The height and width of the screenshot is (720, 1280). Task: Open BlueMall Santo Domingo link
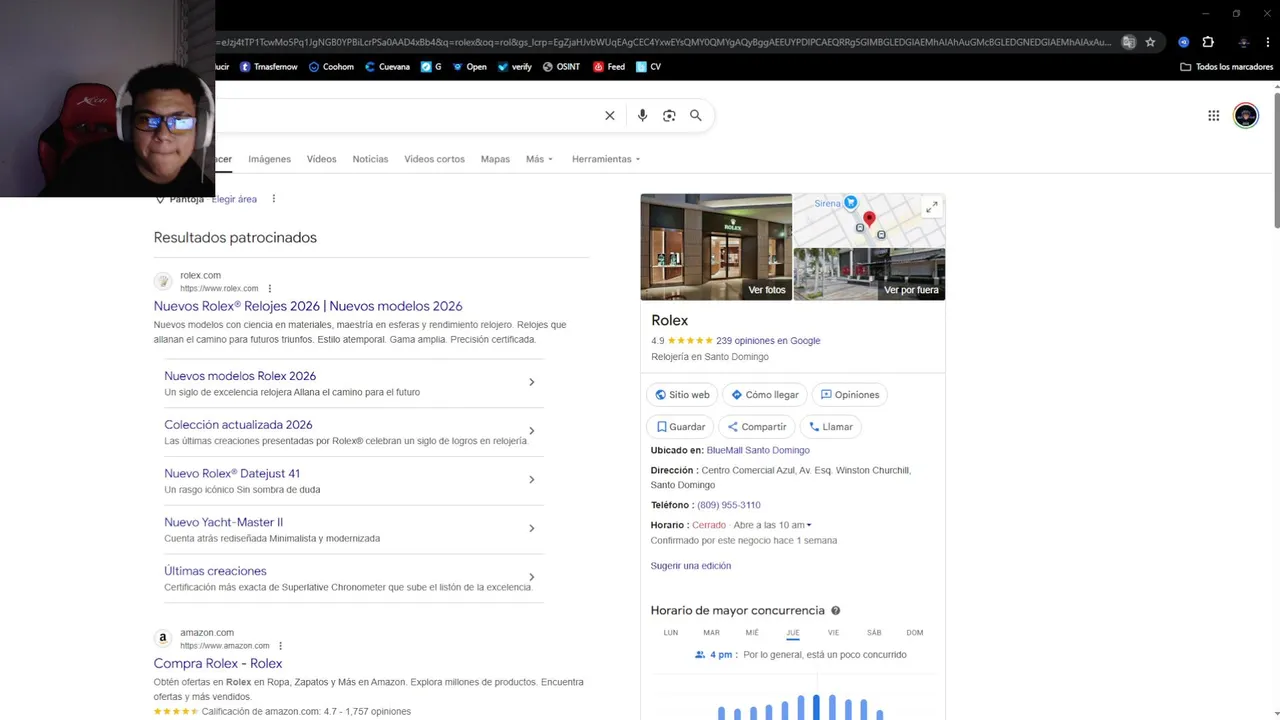(x=758, y=451)
